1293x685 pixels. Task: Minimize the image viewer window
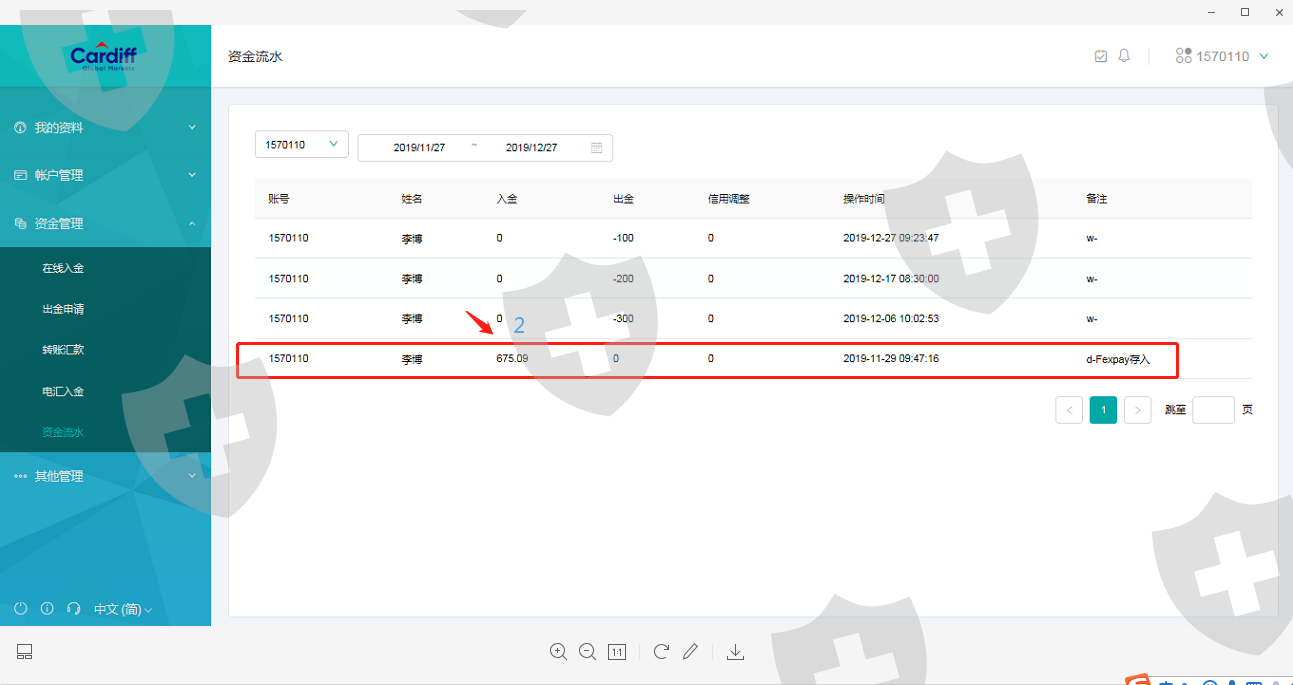pos(1213,12)
